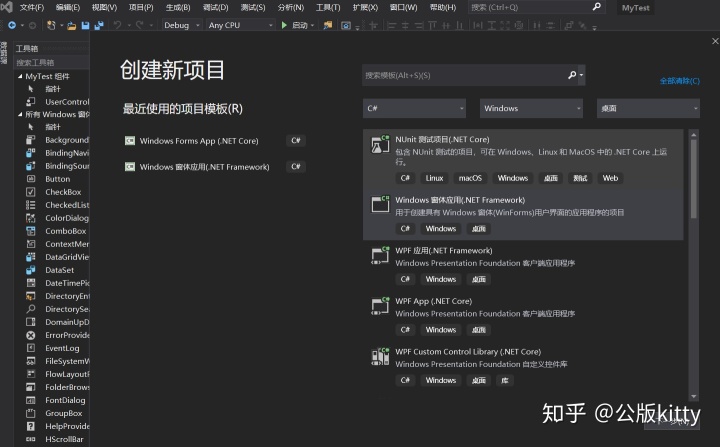Click the template list scroll down arrow
The image size is (720, 447).
(x=693, y=396)
